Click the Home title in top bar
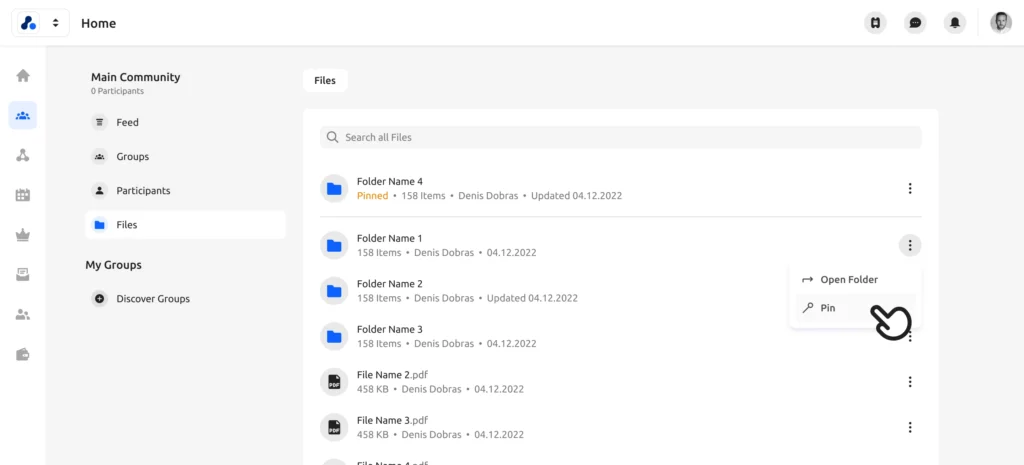This screenshot has width=1024, height=465. pyautogui.click(x=99, y=24)
